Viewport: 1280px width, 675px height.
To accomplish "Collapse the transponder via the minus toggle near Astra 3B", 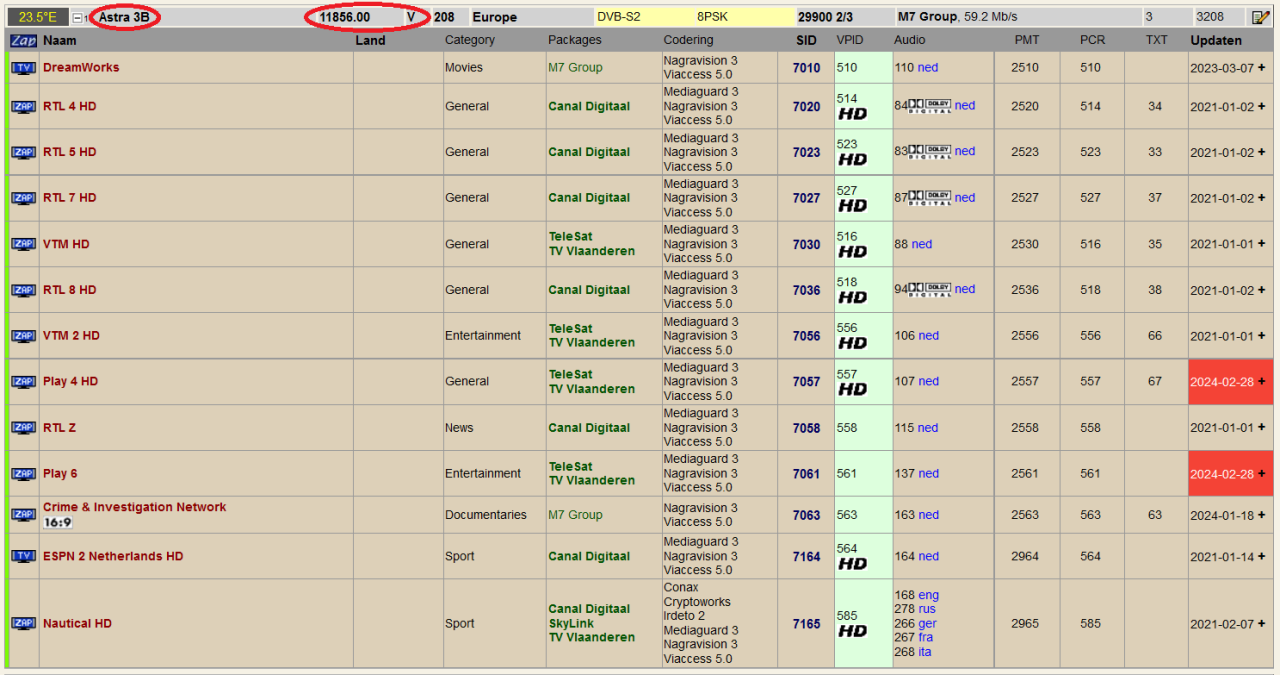I will pyautogui.click(x=78, y=16).
